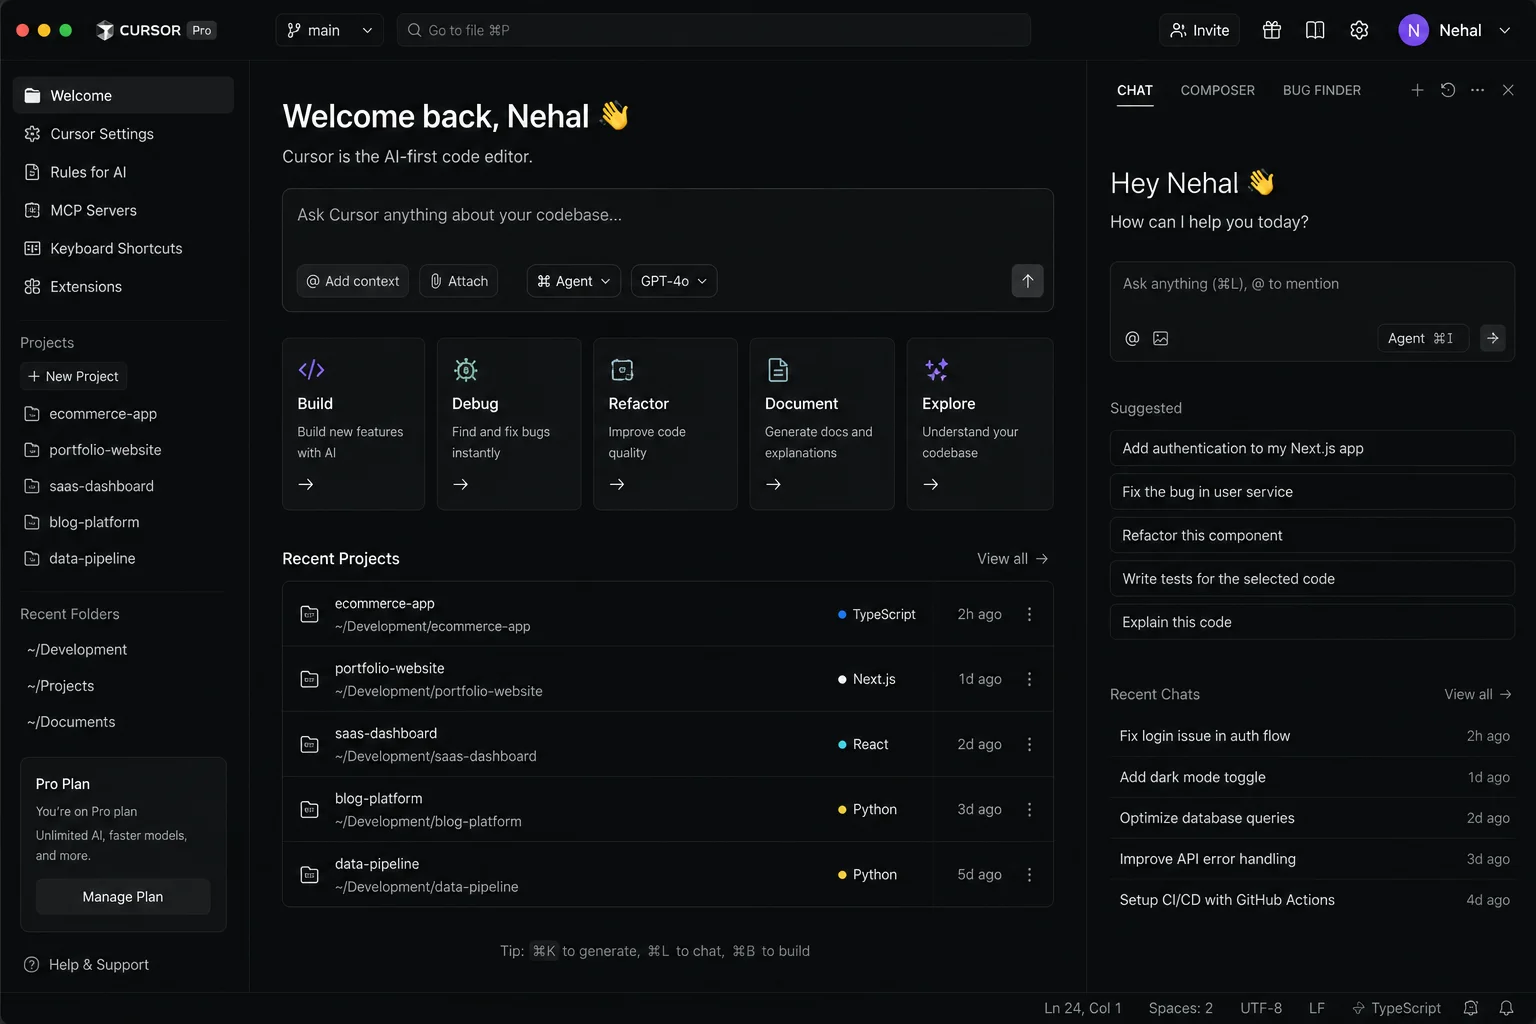
Task: View all recent projects link
Action: 1013,559
